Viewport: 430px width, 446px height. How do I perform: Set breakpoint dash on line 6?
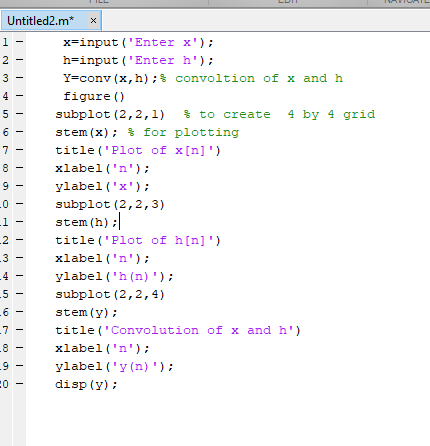pyautogui.click(x=20, y=132)
